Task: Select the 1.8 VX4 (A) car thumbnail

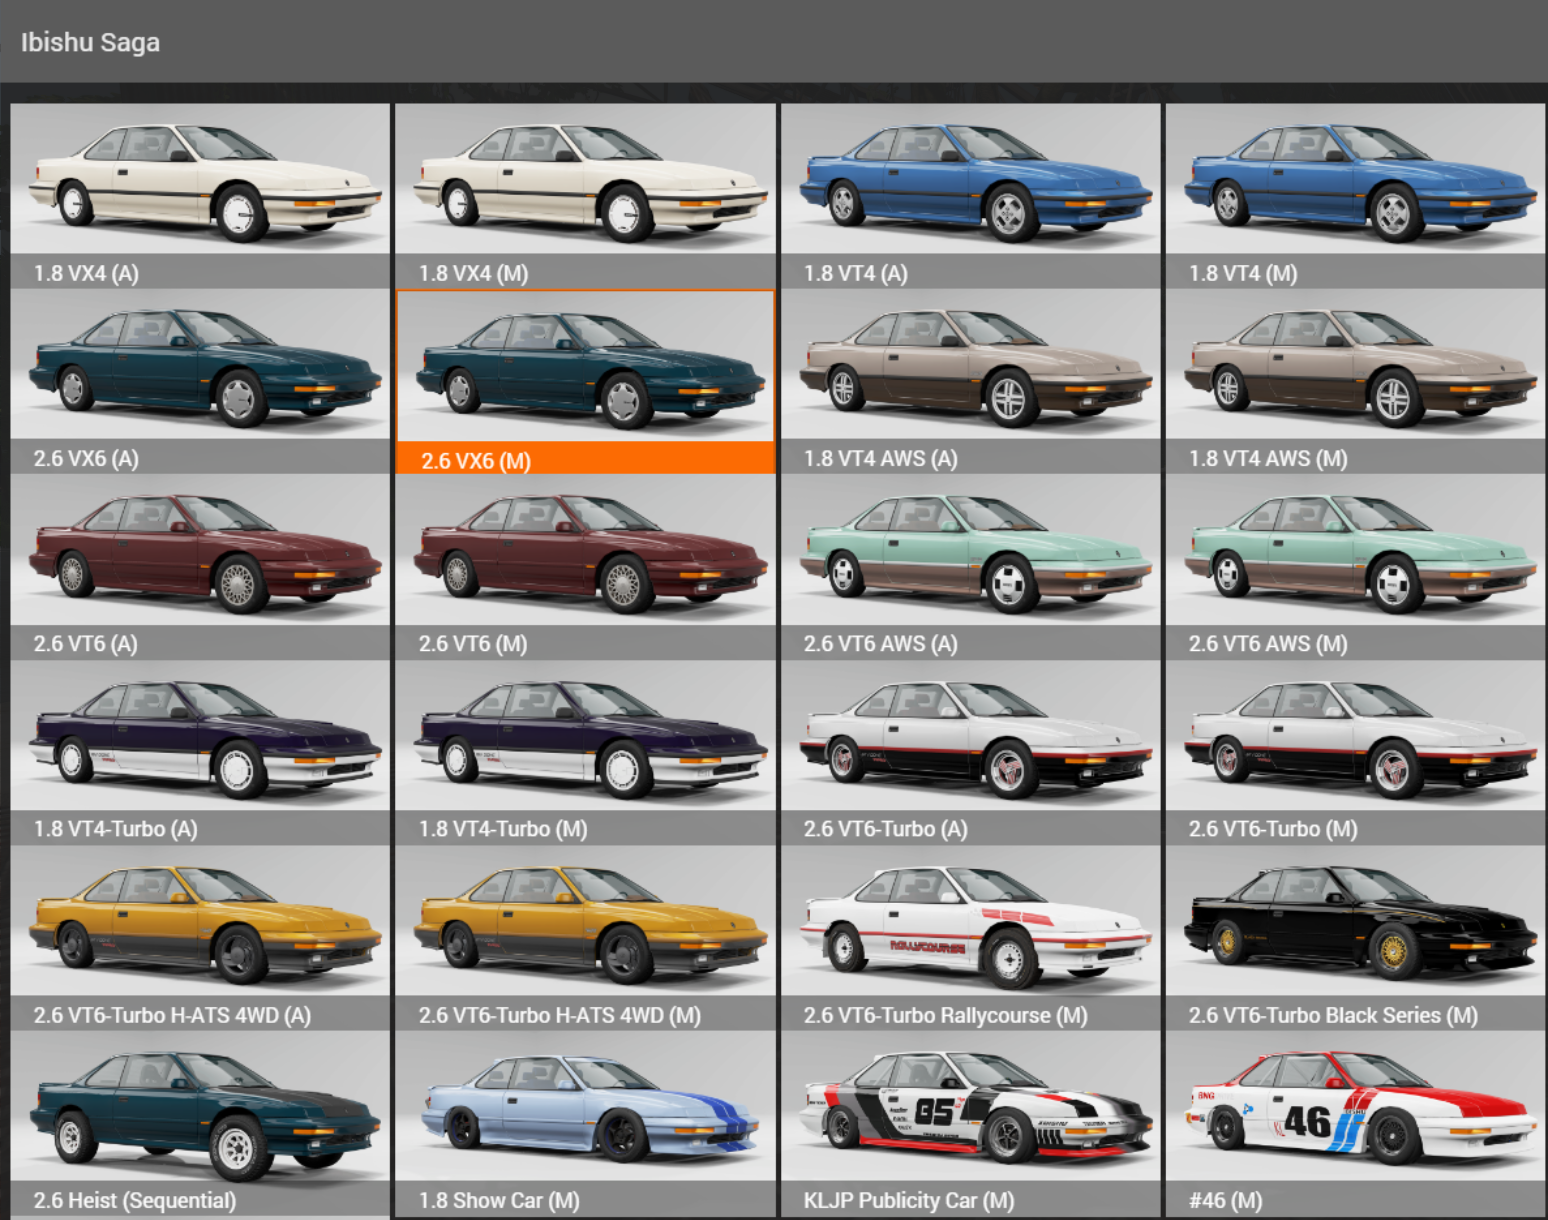Action: 200,196
